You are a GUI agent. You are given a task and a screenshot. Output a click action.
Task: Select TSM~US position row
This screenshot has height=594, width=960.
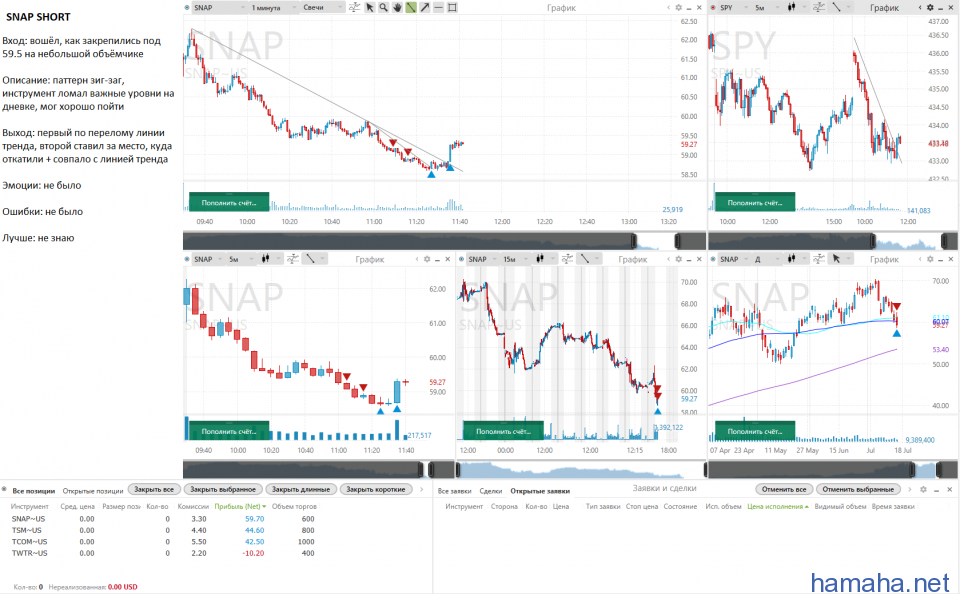point(163,530)
